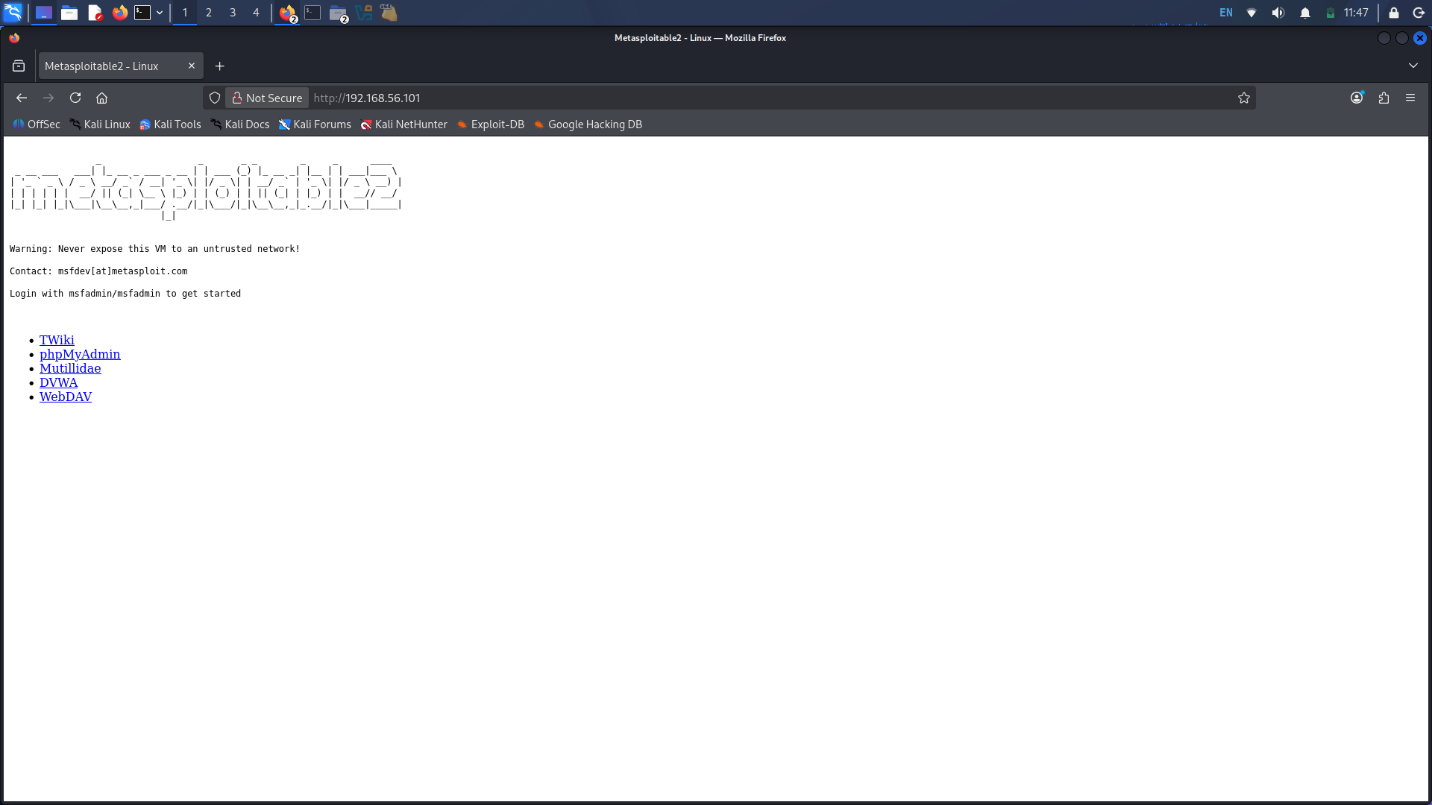
Task: Open Firefox View tab overview button
Action: pos(18,66)
